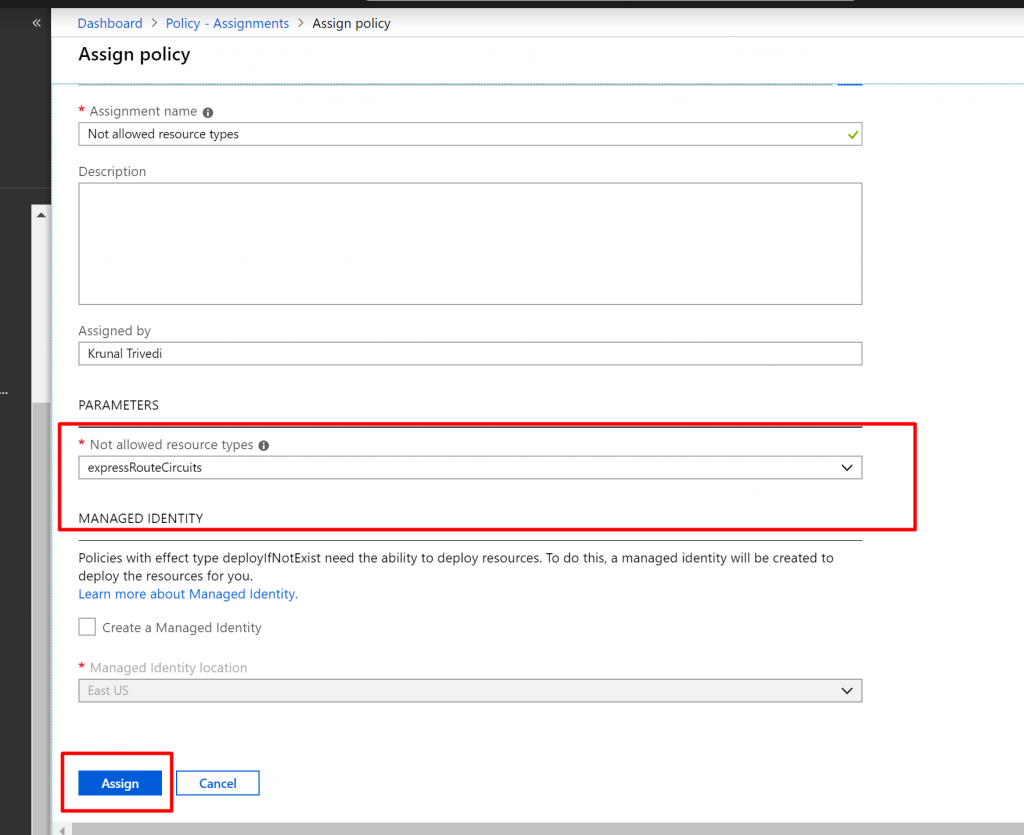Open Learn more about Managed Identity link
The width and height of the screenshot is (1024, 835).
point(188,594)
